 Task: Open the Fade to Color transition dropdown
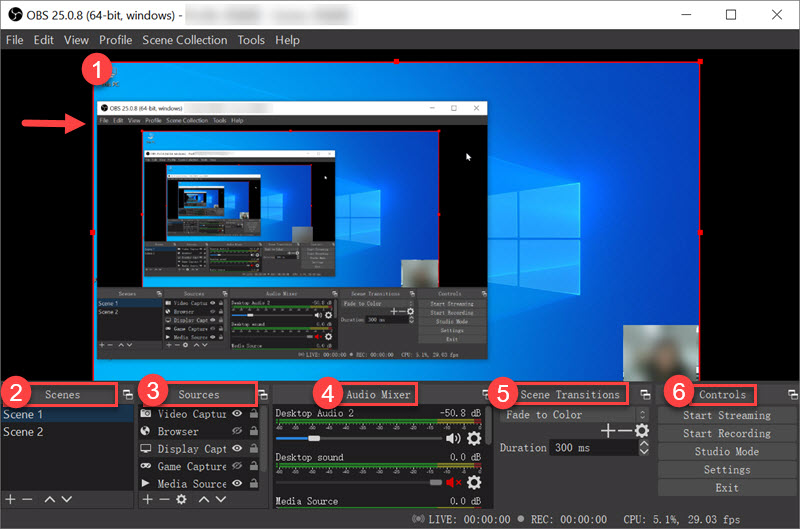[575, 414]
